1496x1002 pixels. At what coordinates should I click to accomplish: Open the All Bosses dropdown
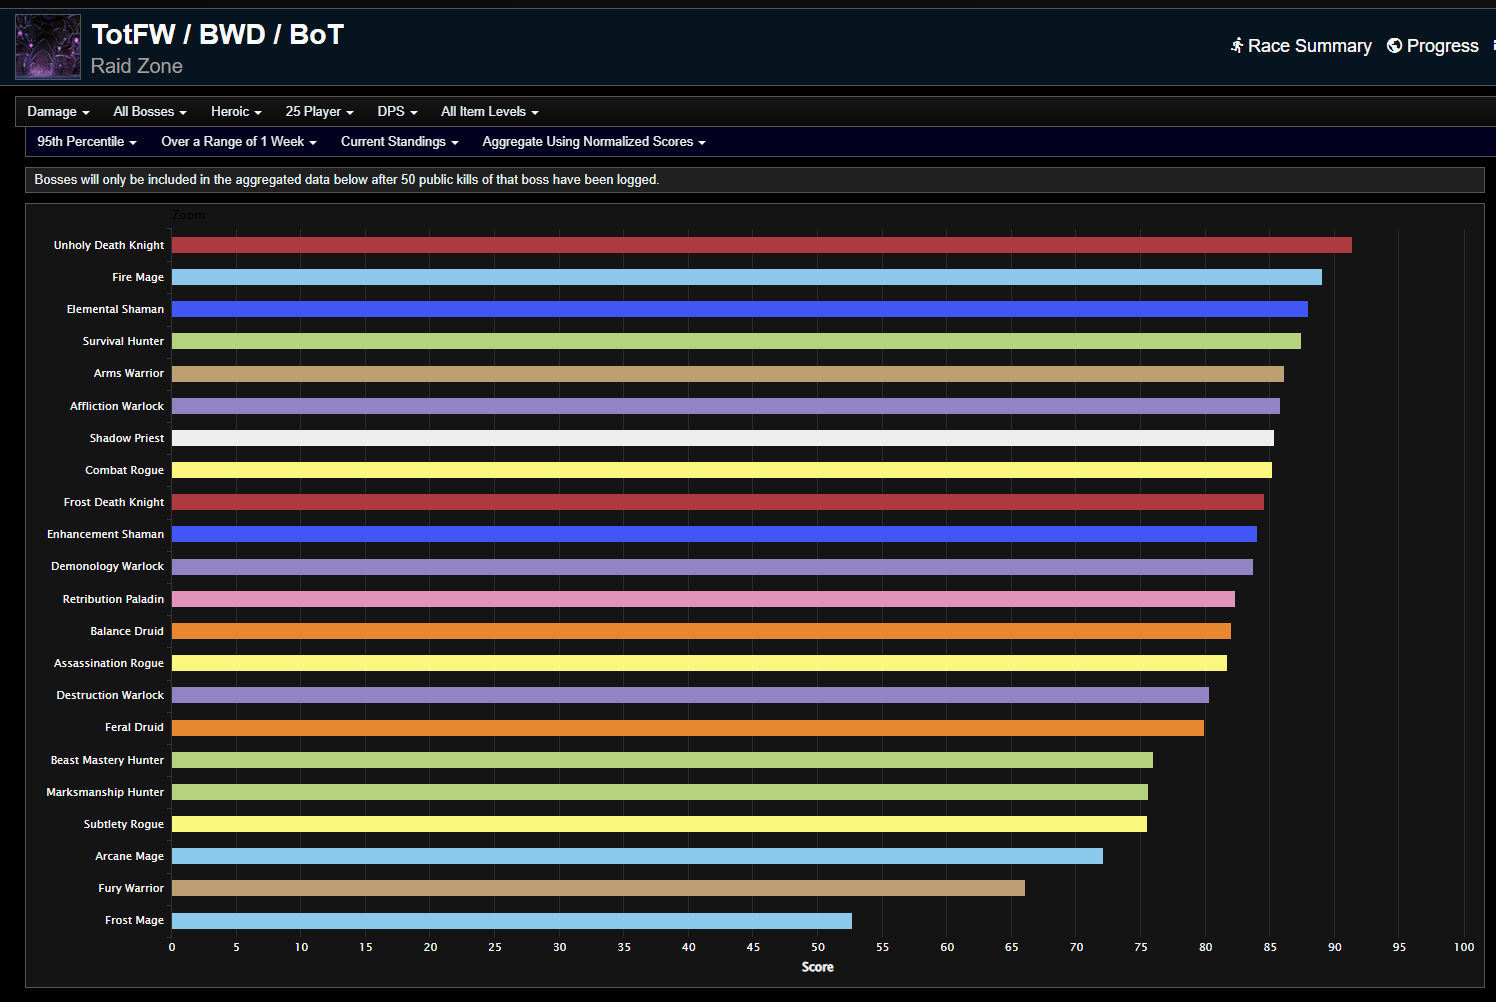click(150, 112)
